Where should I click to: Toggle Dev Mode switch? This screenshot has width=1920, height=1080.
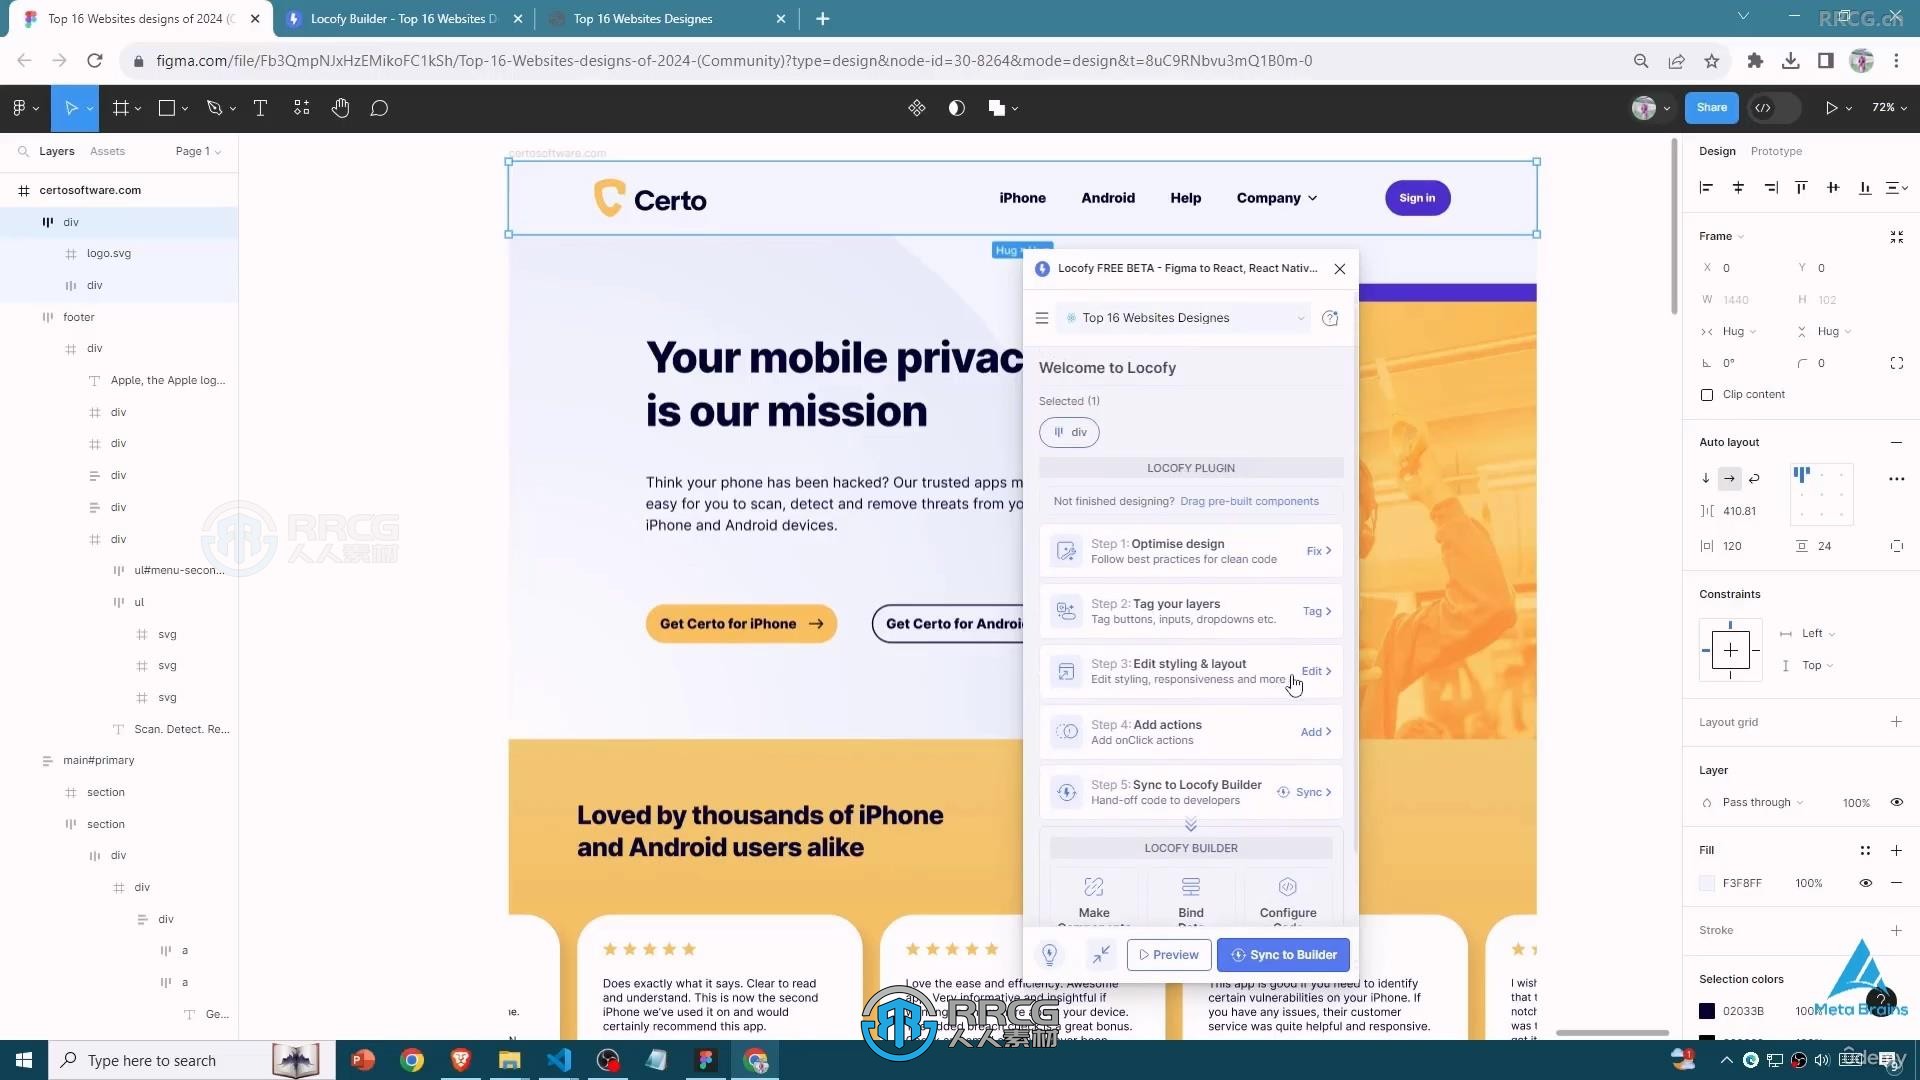(x=1773, y=108)
